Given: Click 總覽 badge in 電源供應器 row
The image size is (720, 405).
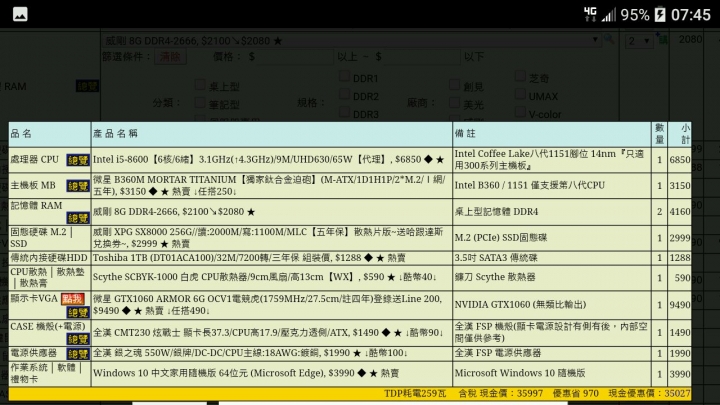Looking at the screenshot, I should [x=78, y=354].
